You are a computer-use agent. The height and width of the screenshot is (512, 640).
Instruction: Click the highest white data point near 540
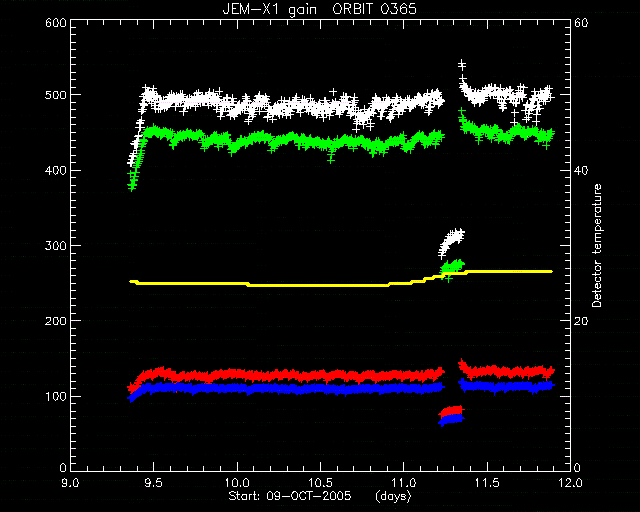[x=462, y=64]
